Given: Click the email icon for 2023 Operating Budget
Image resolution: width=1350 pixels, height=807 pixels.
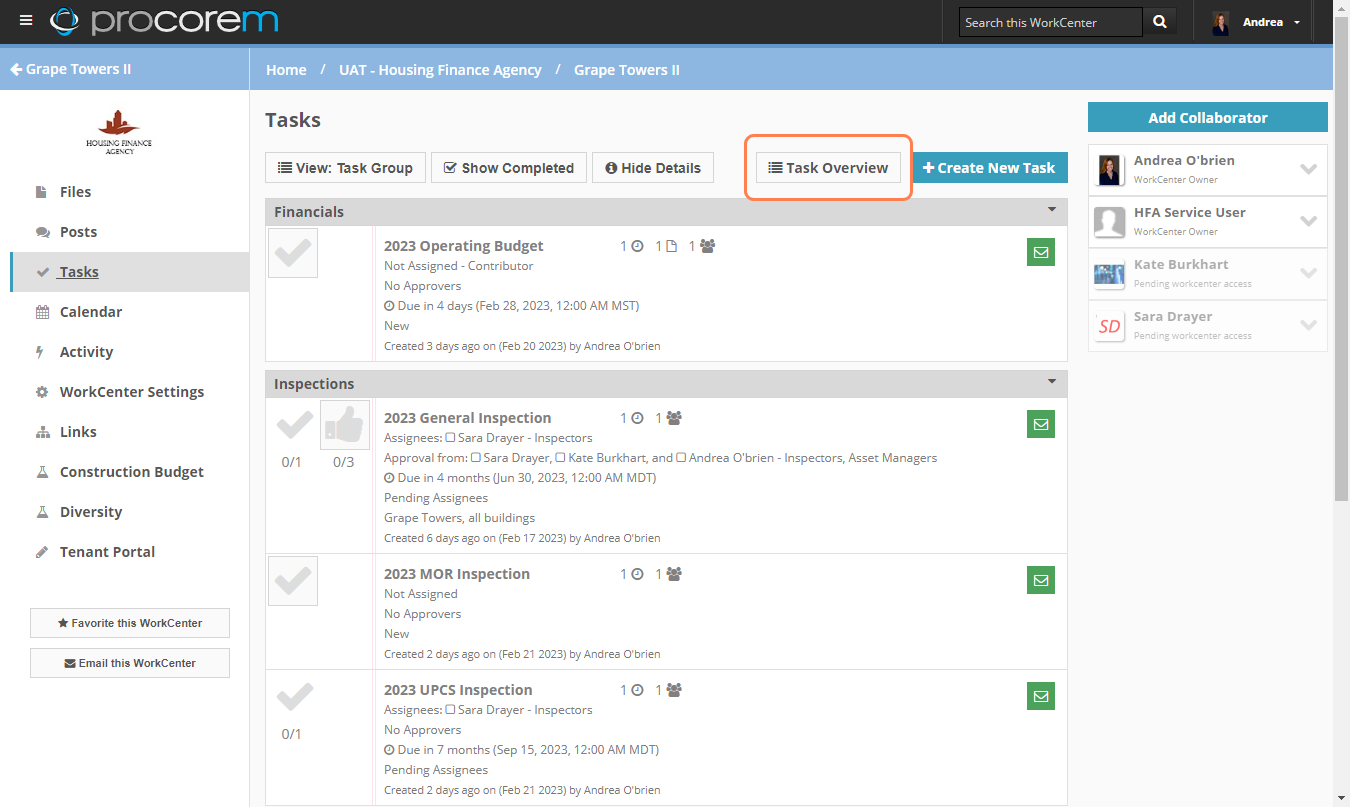Looking at the screenshot, I should pyautogui.click(x=1040, y=252).
